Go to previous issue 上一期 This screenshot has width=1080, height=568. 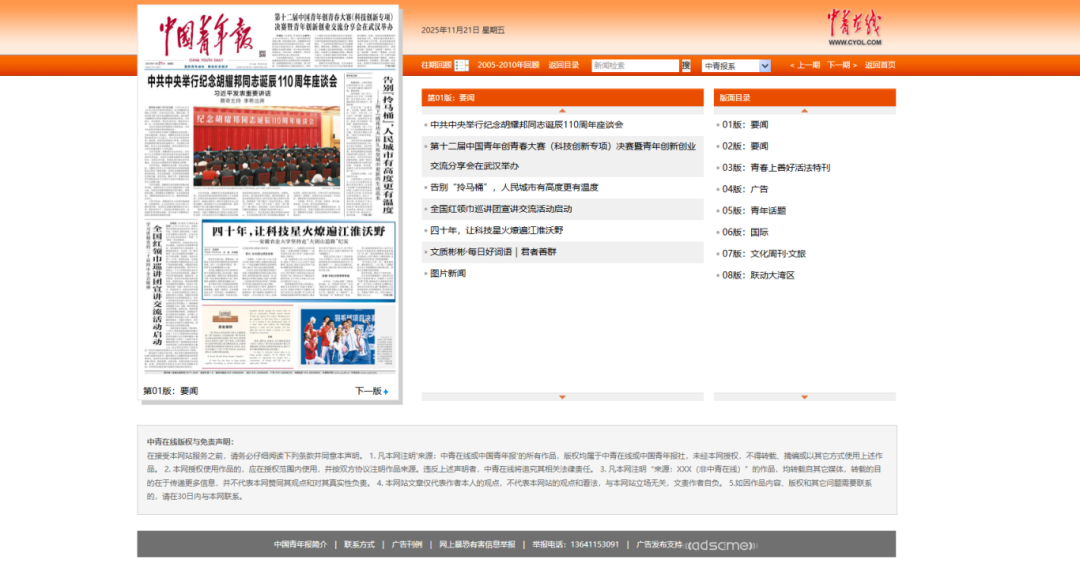click(x=804, y=65)
